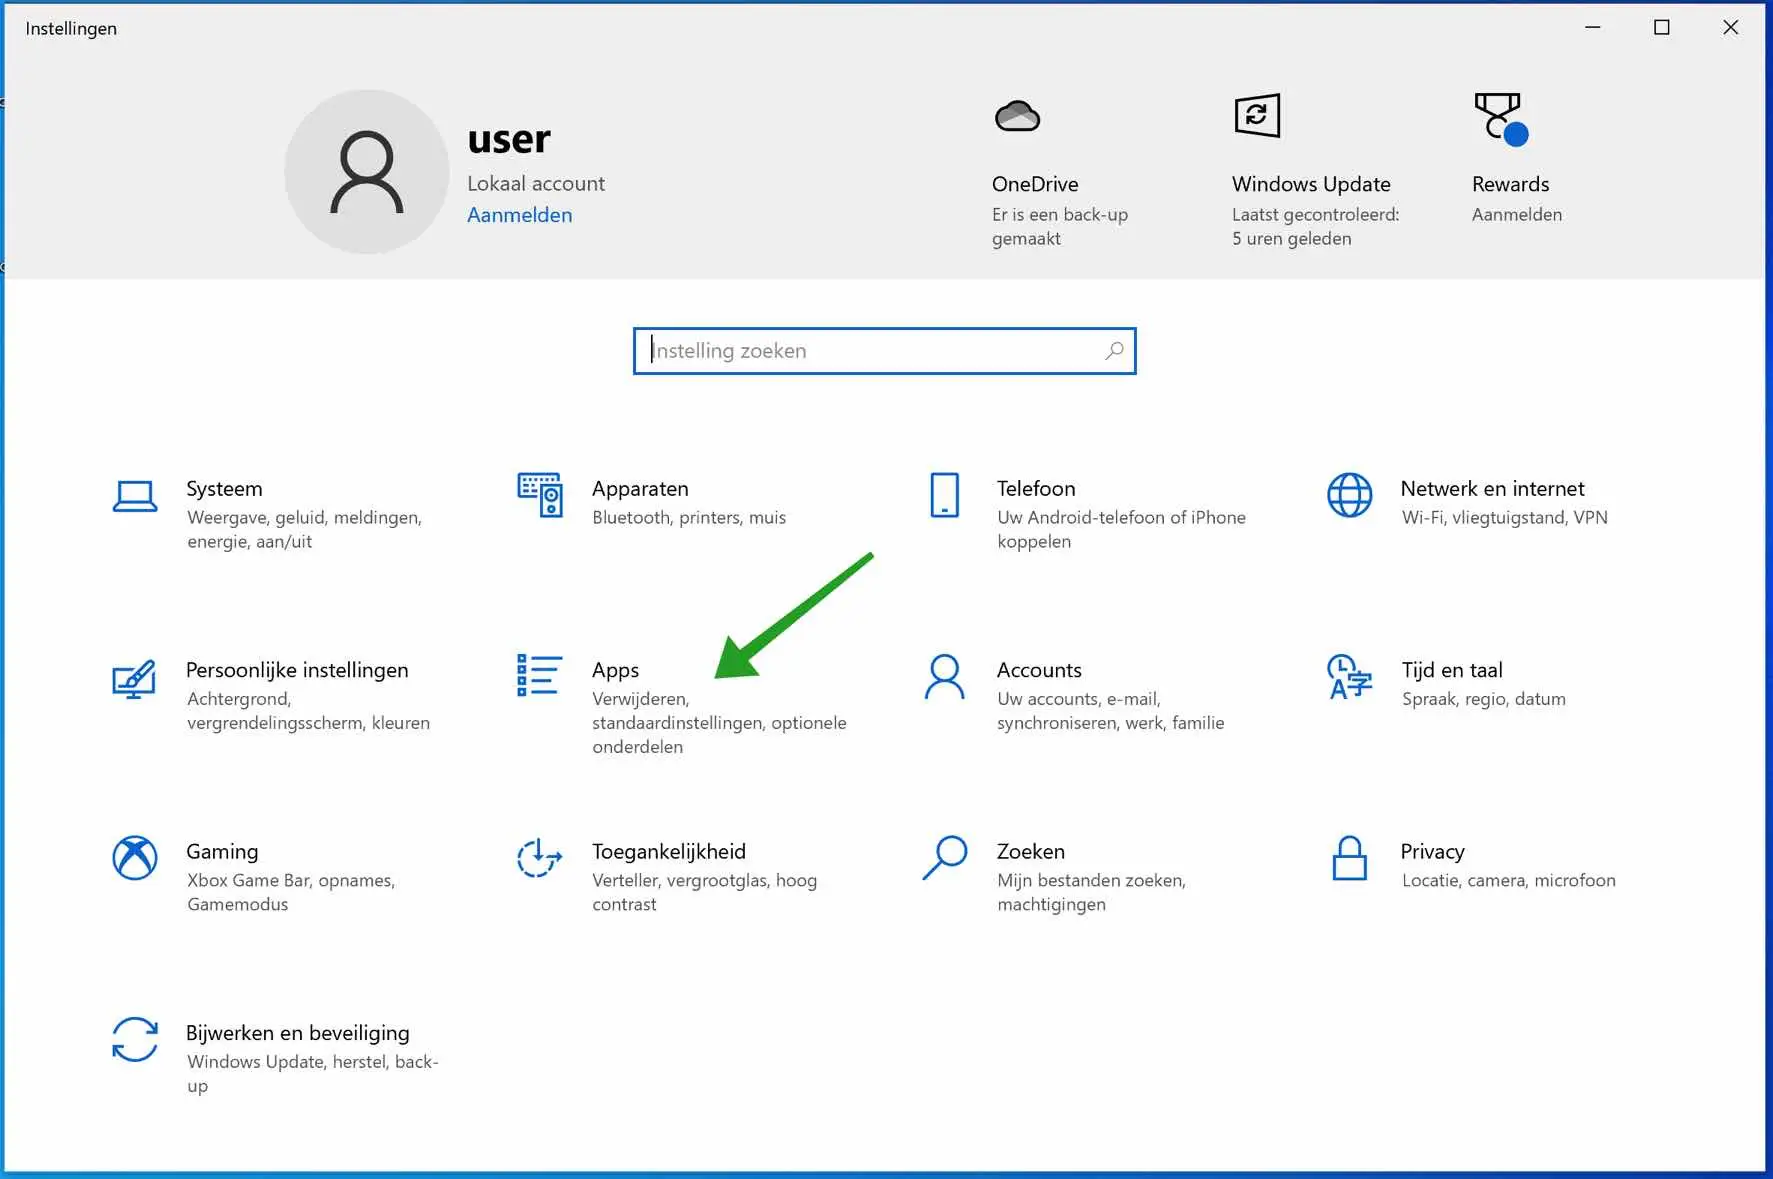Open the Tijd en taal icon

point(1349,677)
